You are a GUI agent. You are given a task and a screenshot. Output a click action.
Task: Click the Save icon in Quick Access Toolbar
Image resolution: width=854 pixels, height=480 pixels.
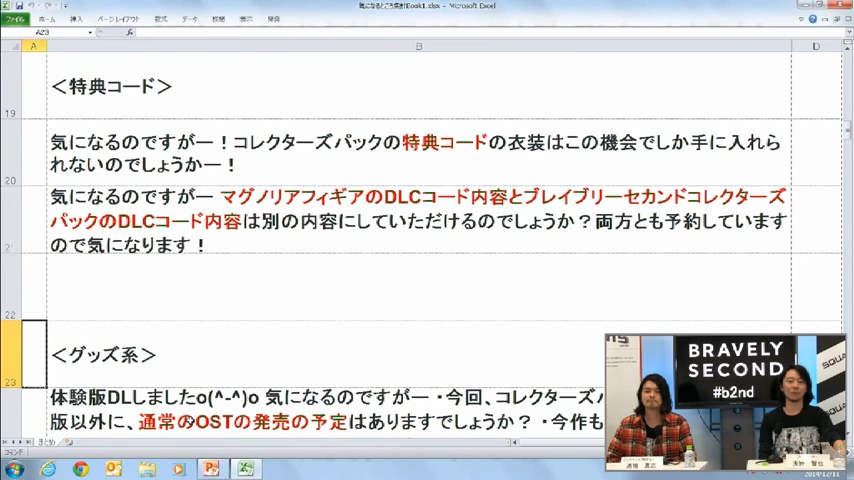(x=19, y=5)
